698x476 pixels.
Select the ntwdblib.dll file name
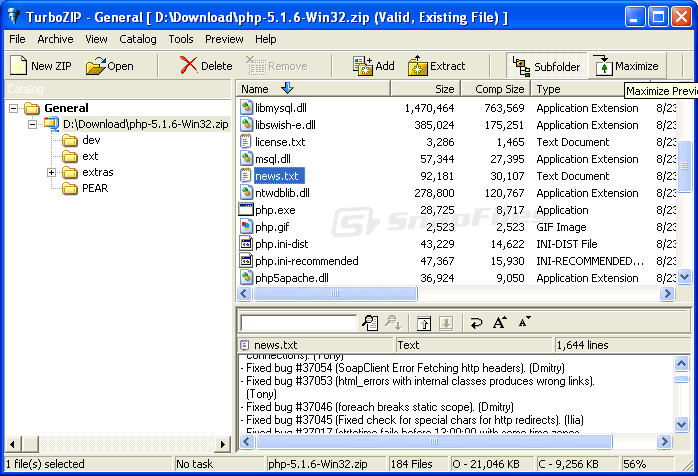pyautogui.click(x=282, y=193)
